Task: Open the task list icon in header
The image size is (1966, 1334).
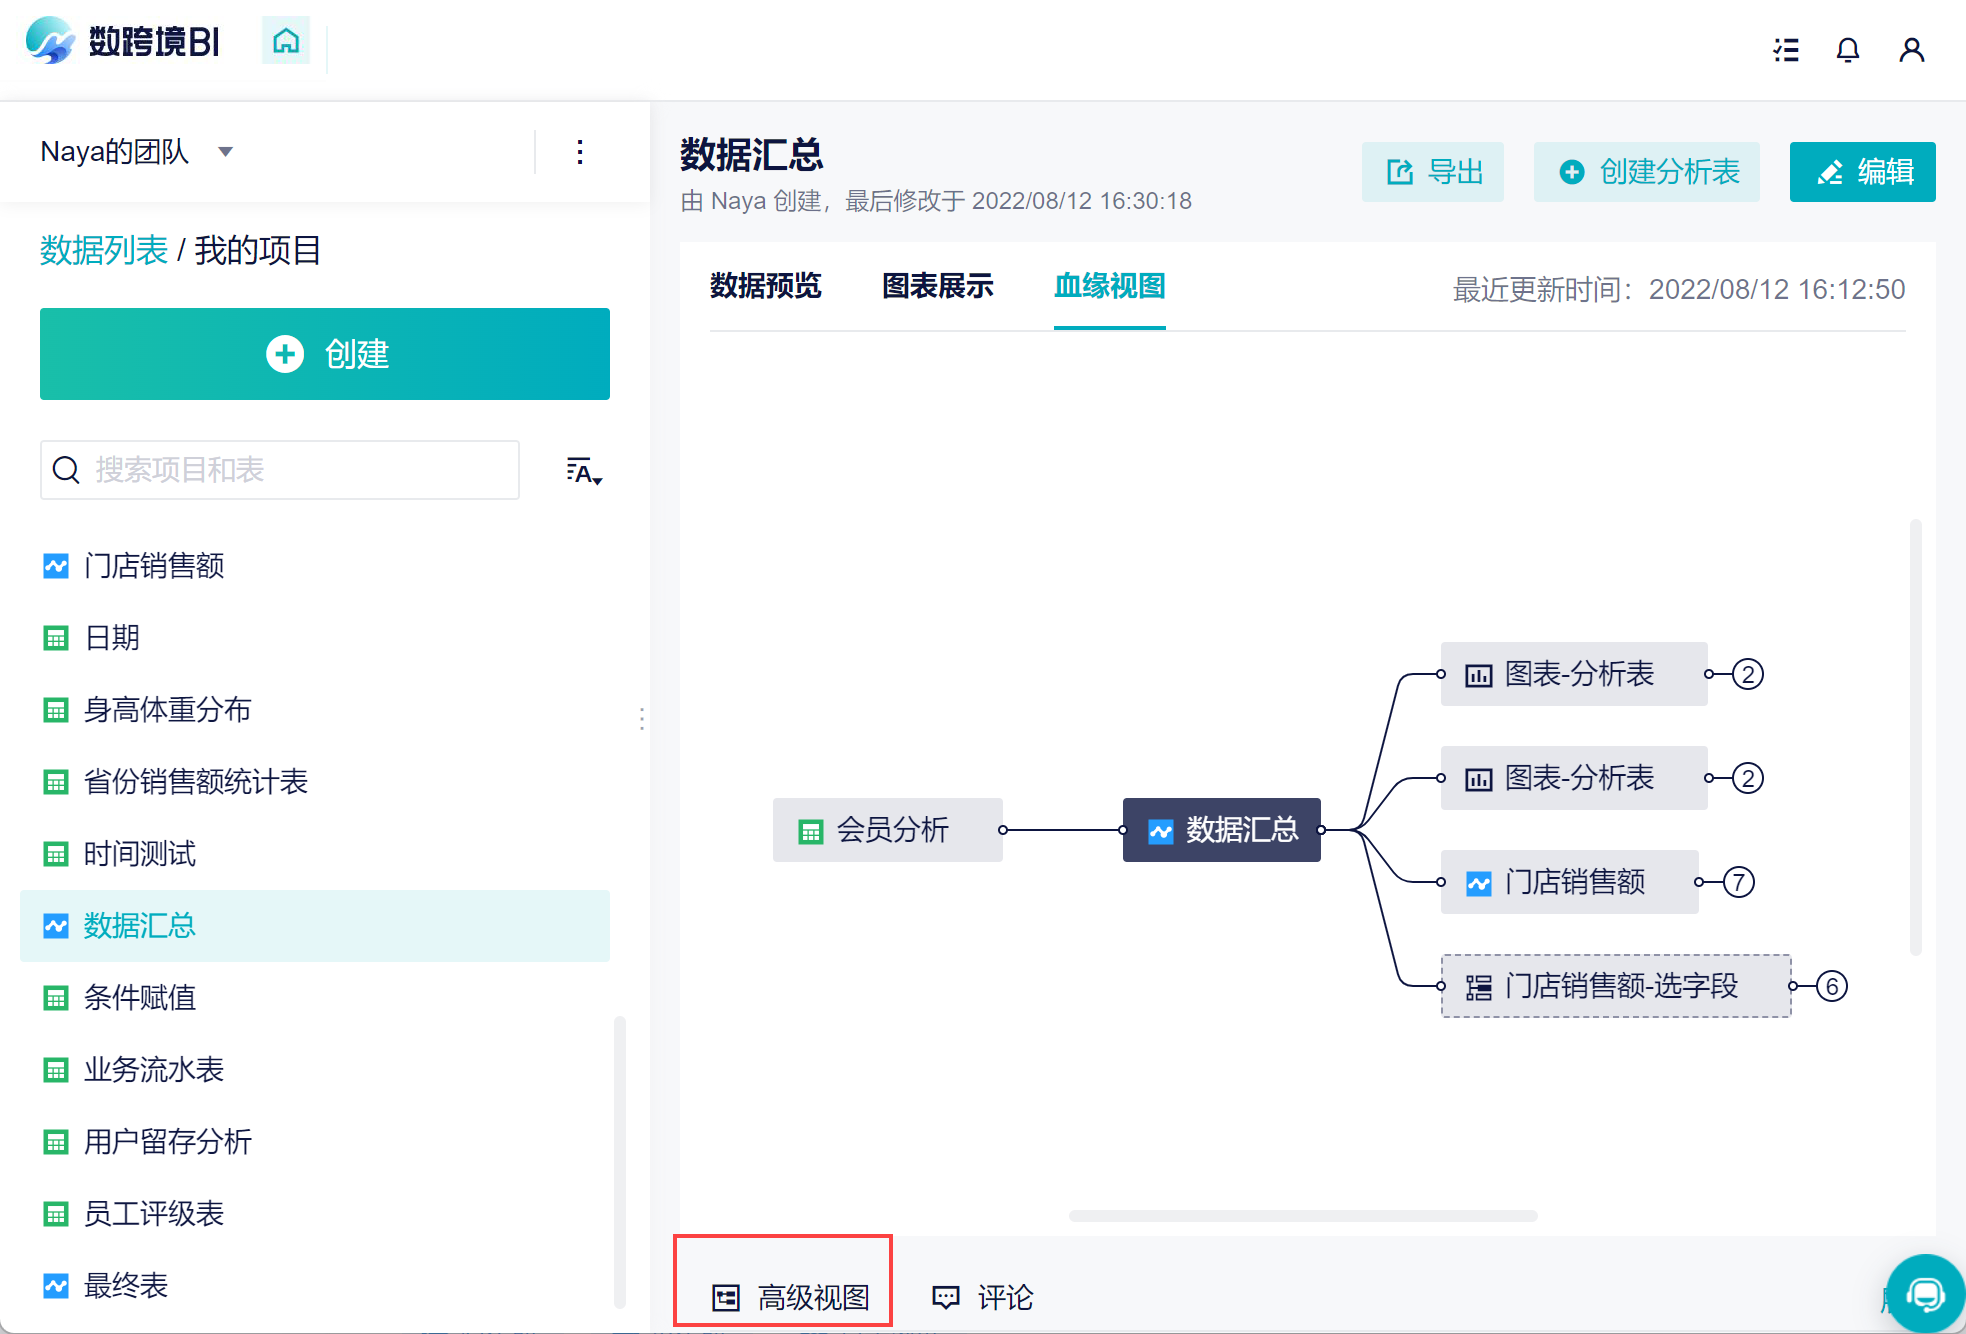Action: pyautogui.click(x=1786, y=50)
